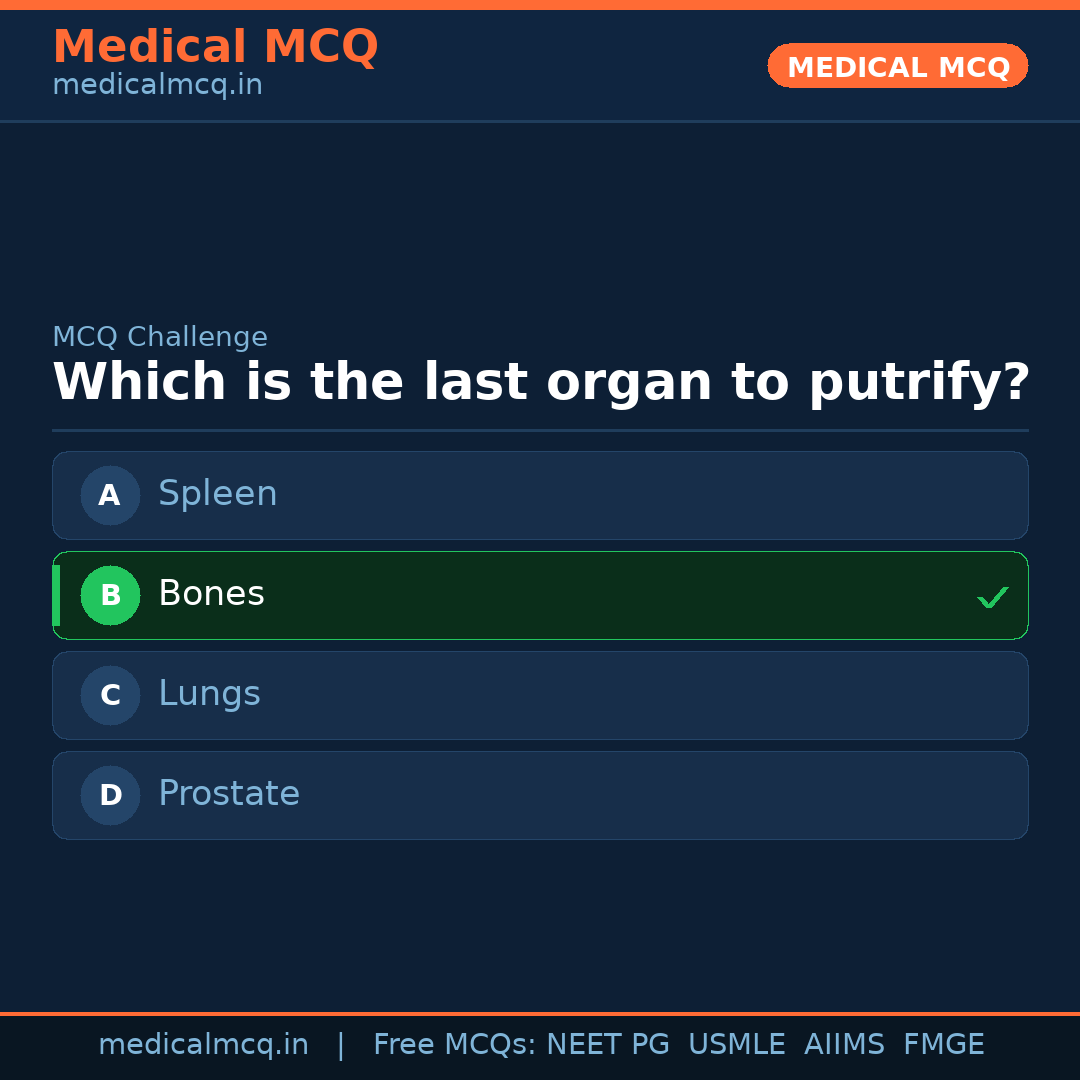The image size is (1080, 1080).
Task: Select the Spleen answer option
Action: 540,495
